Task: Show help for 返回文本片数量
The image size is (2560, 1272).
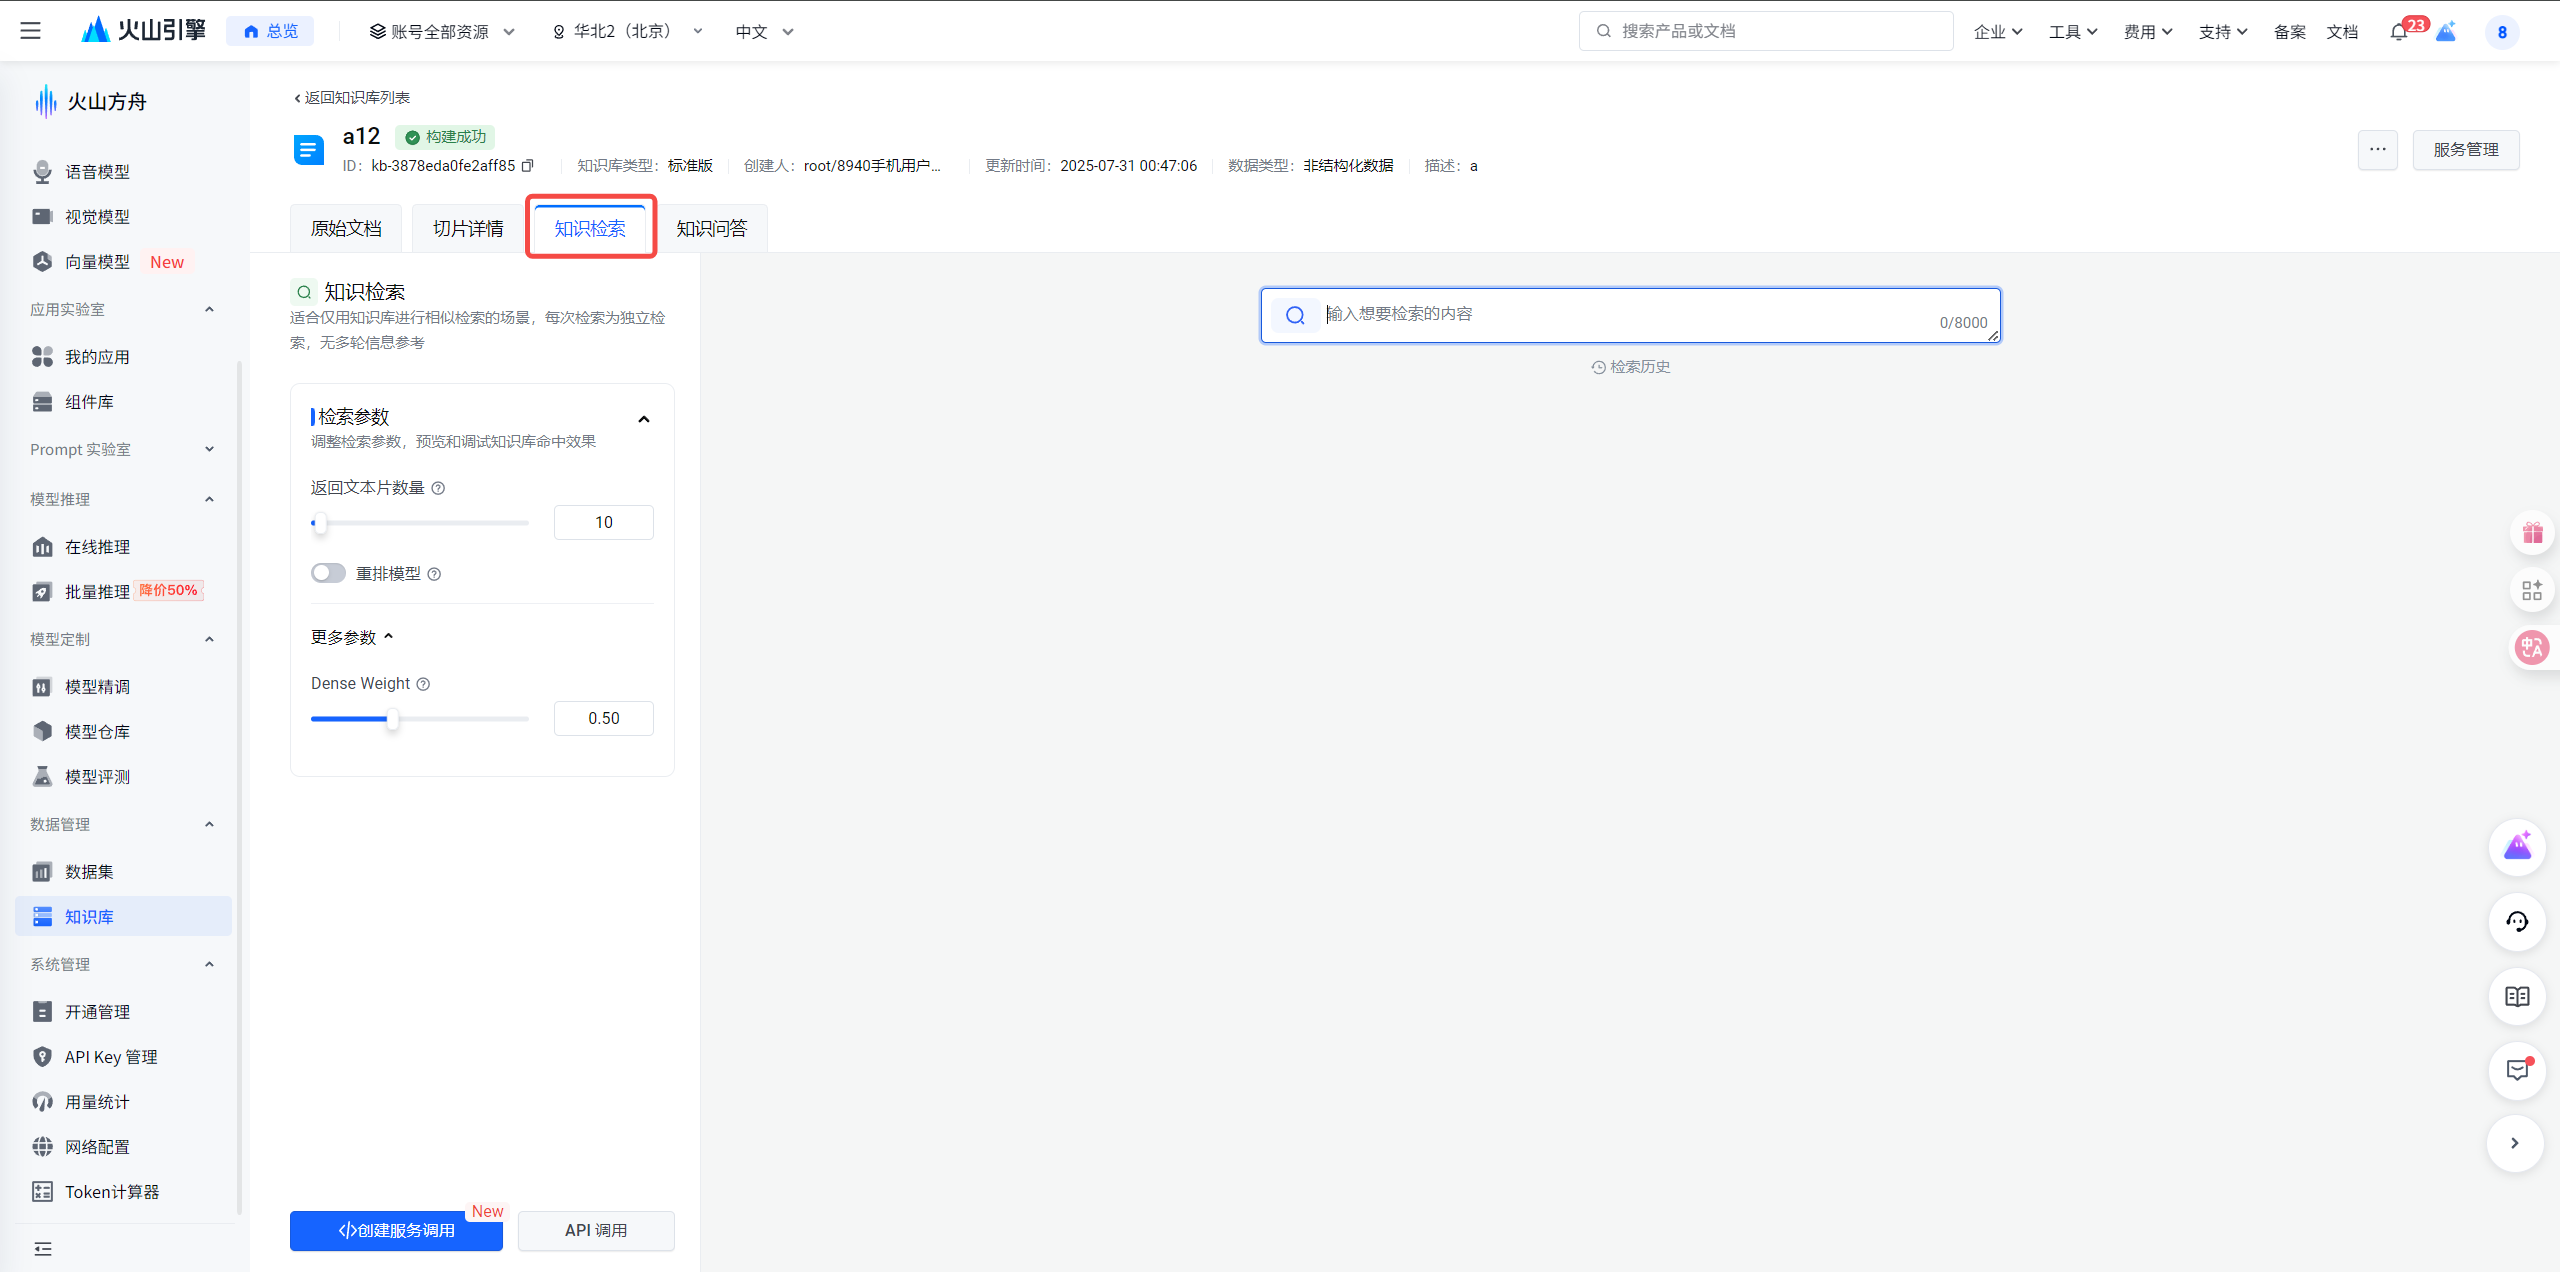Action: click(x=438, y=488)
